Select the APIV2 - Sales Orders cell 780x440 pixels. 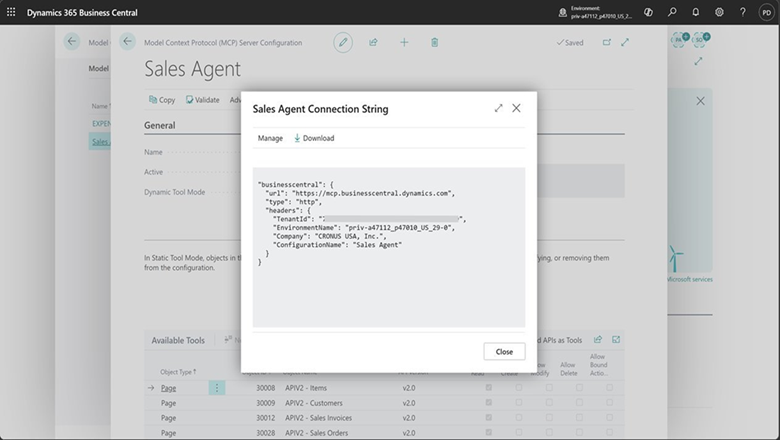coord(316,433)
